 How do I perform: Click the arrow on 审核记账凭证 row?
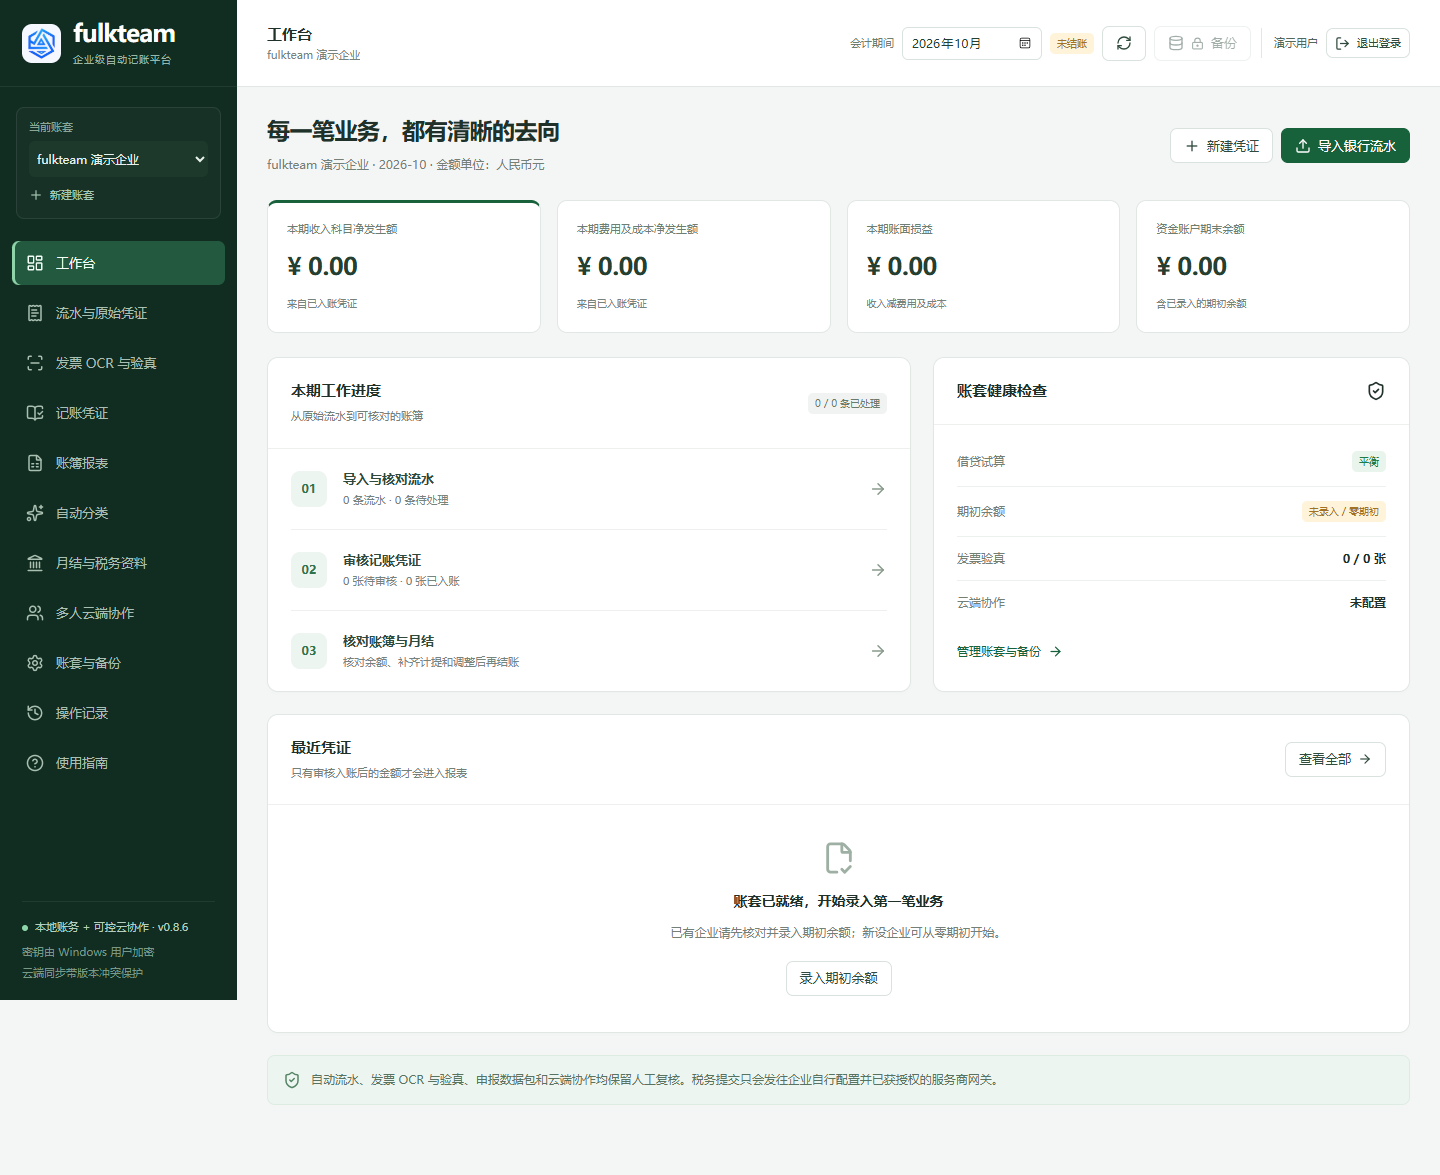click(878, 570)
